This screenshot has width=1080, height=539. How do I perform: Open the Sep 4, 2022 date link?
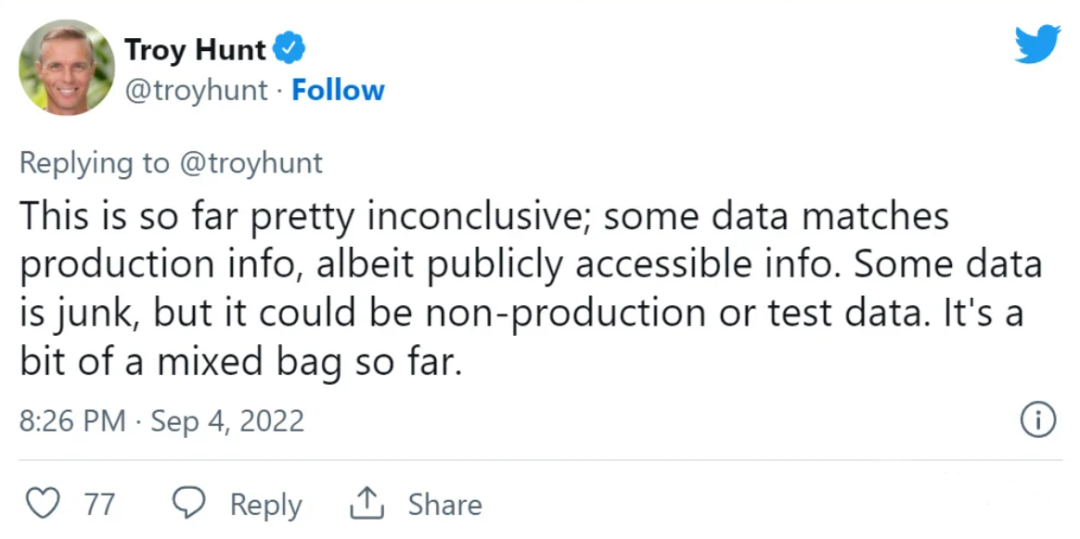(x=227, y=421)
